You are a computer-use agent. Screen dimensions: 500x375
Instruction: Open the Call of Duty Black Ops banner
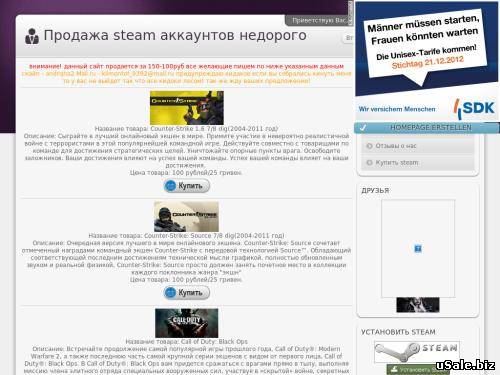[186, 323]
